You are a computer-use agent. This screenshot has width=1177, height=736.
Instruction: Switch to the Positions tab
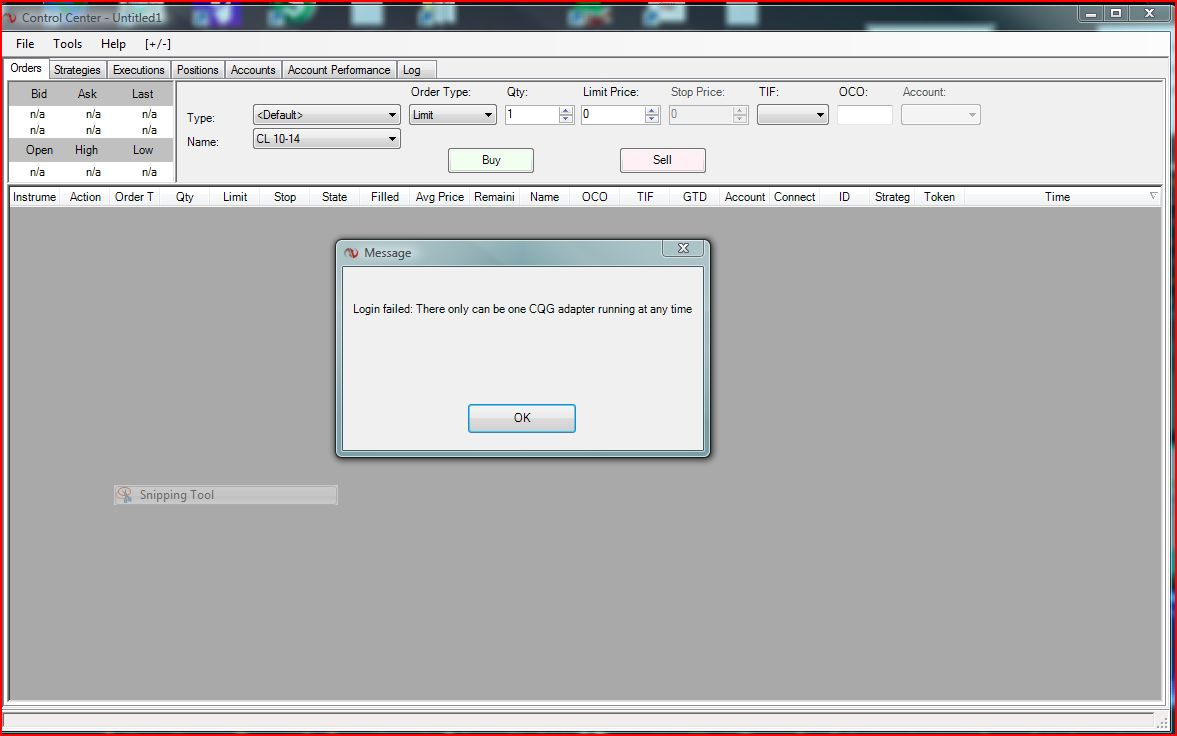click(x=197, y=70)
